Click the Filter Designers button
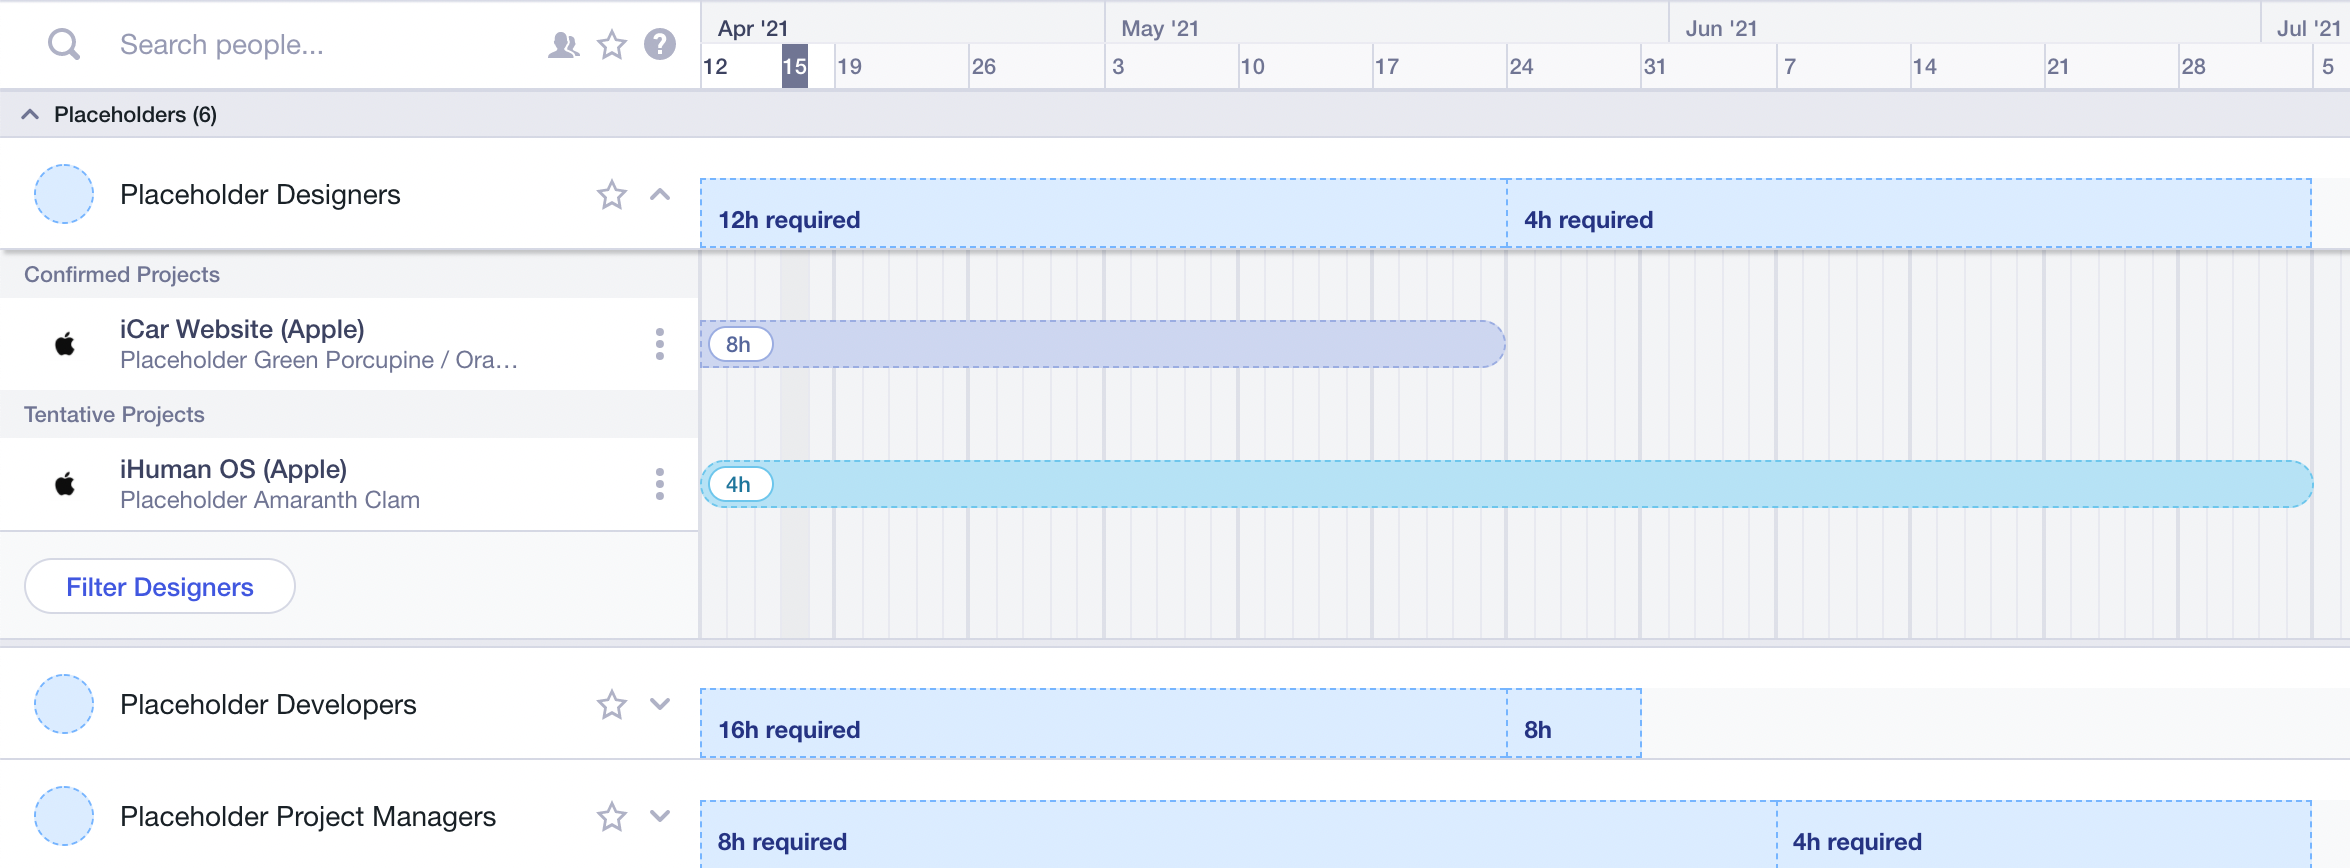 coord(159,587)
